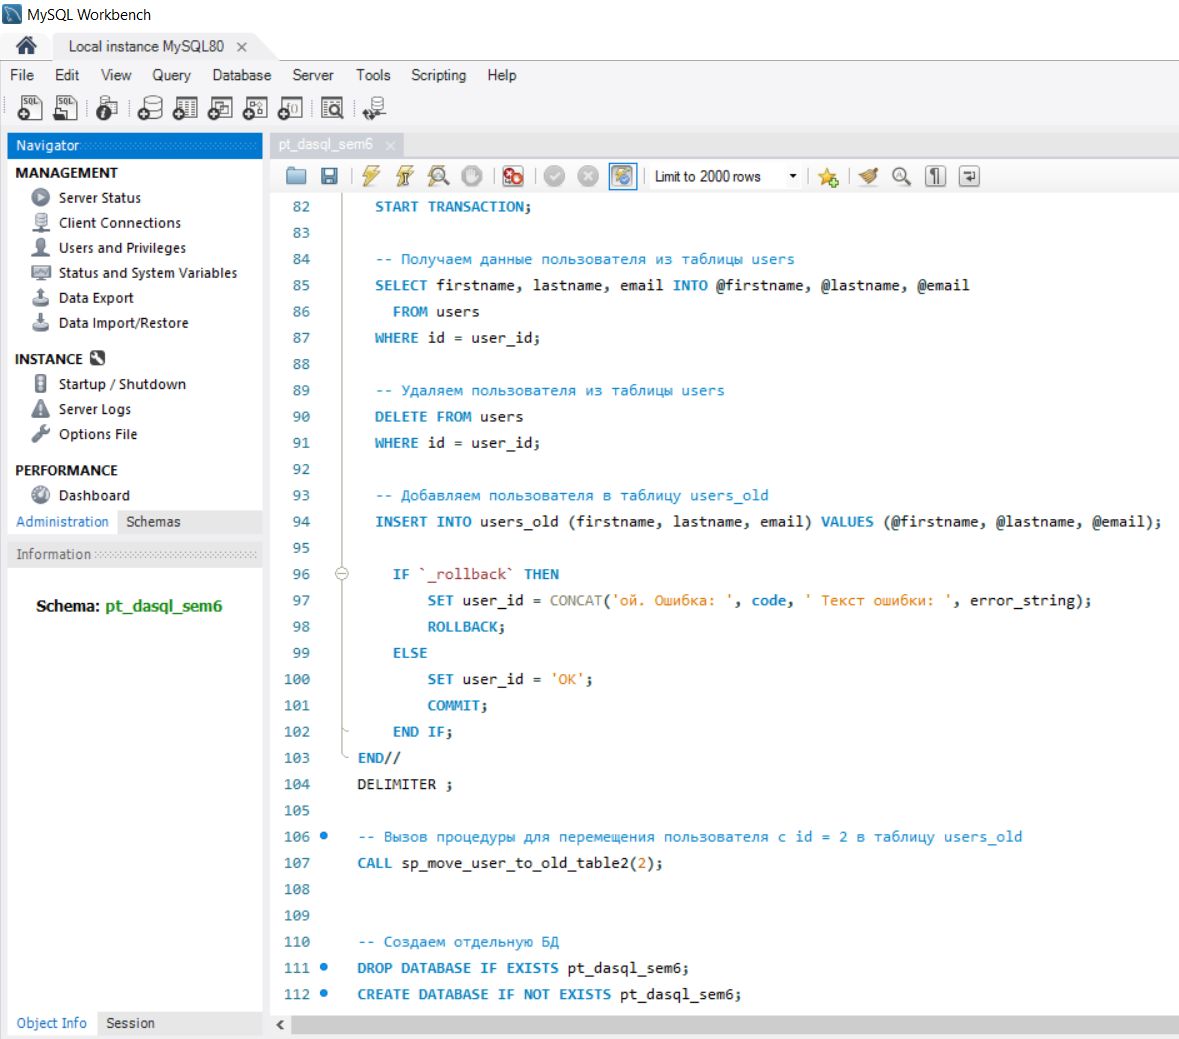Toggle stop-on-error for script execution
The height and width of the screenshot is (1039, 1179).
coord(513,177)
